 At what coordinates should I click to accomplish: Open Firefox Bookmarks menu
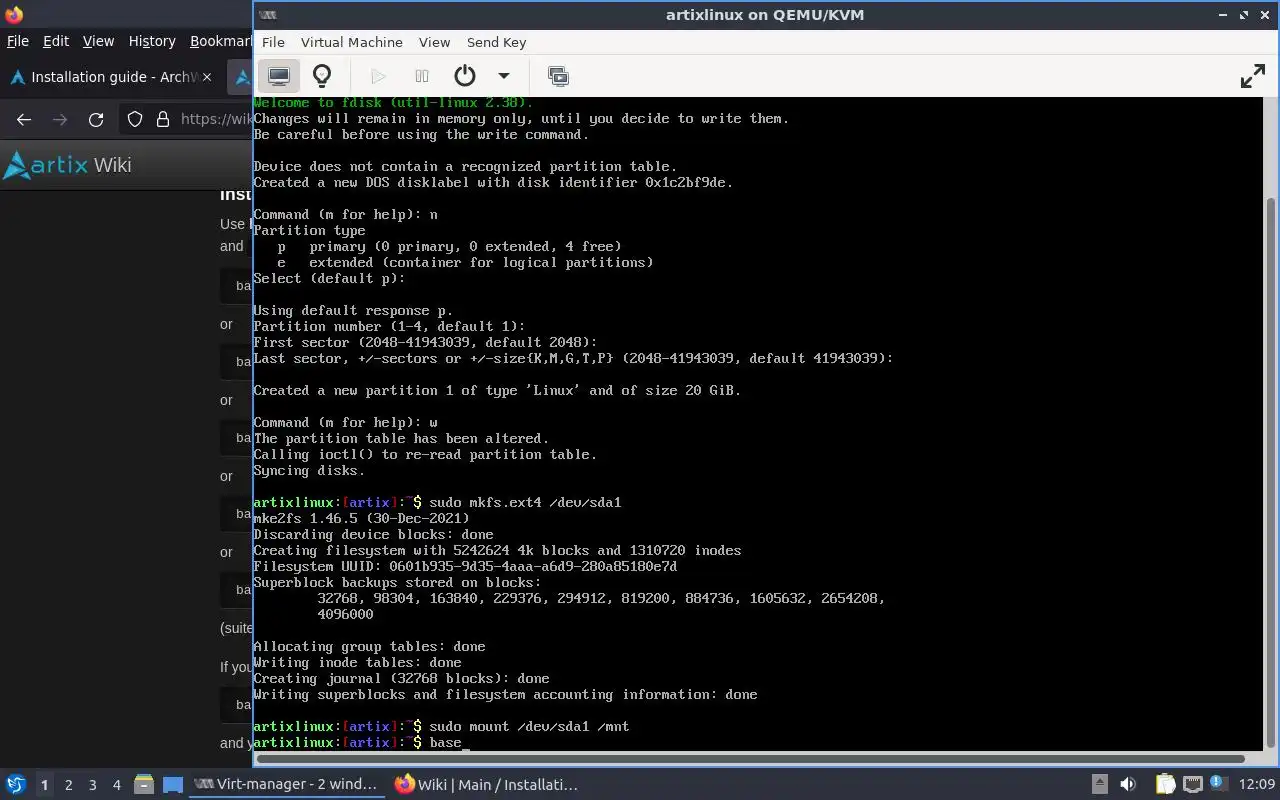coord(220,41)
